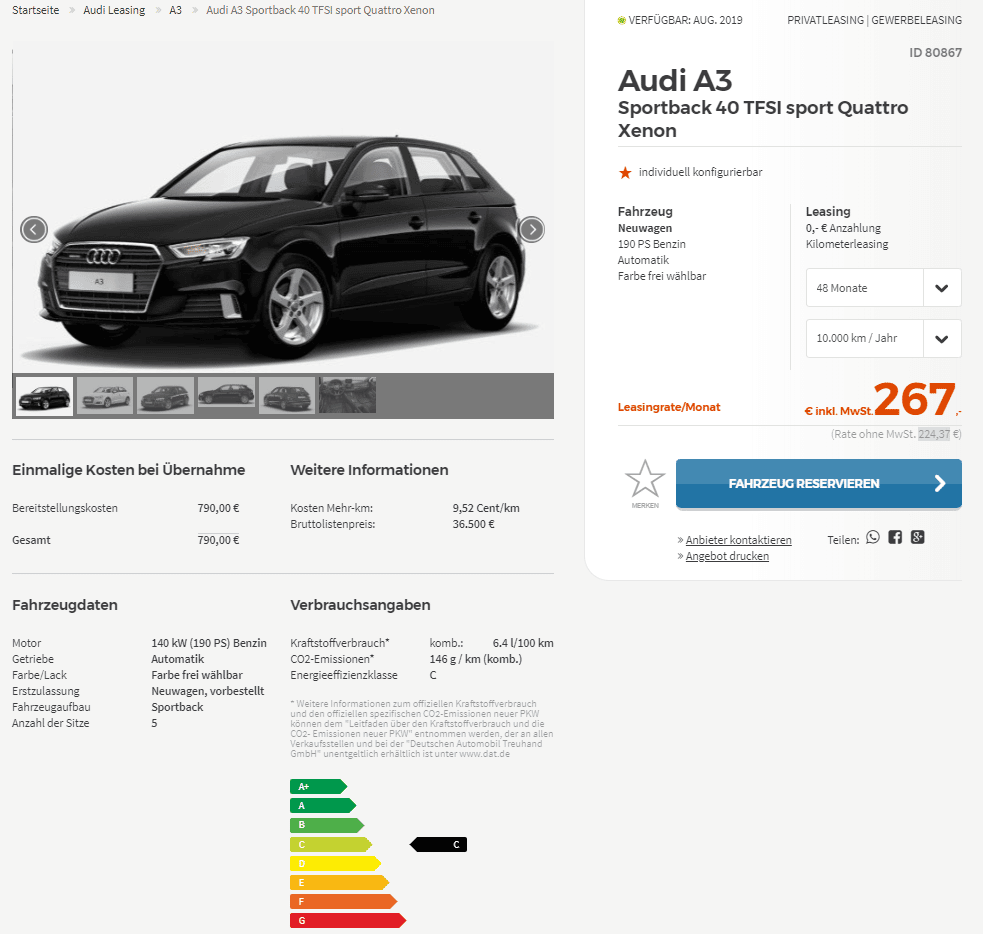Open the 48 Monate duration dropdown
Image resolution: width=983 pixels, height=934 pixels.
883,288
